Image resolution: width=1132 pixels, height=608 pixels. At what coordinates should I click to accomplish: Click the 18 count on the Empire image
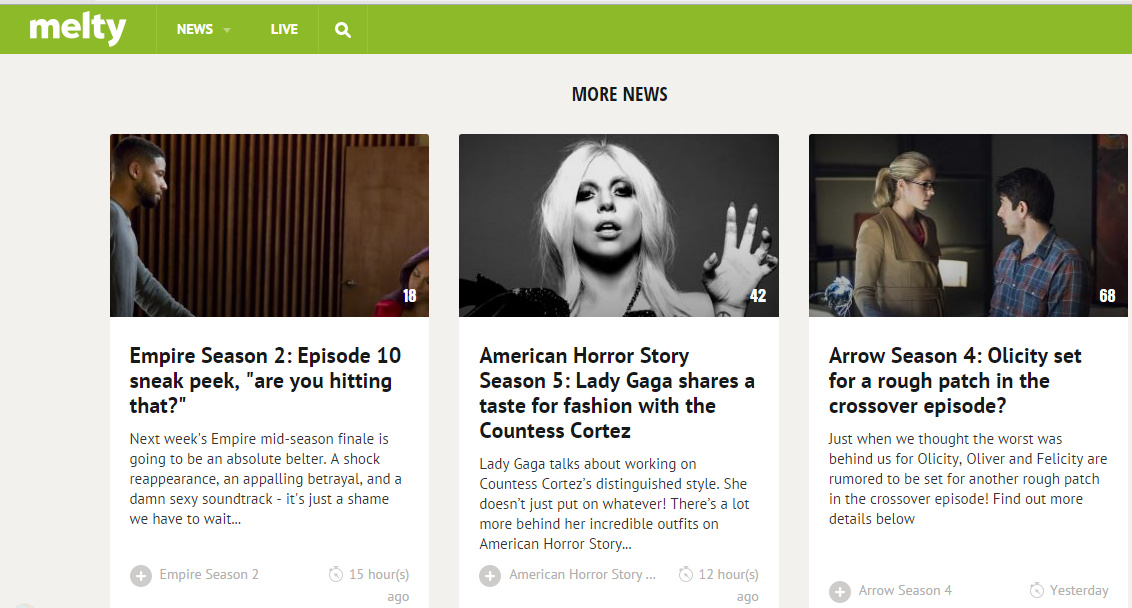pyautogui.click(x=409, y=295)
